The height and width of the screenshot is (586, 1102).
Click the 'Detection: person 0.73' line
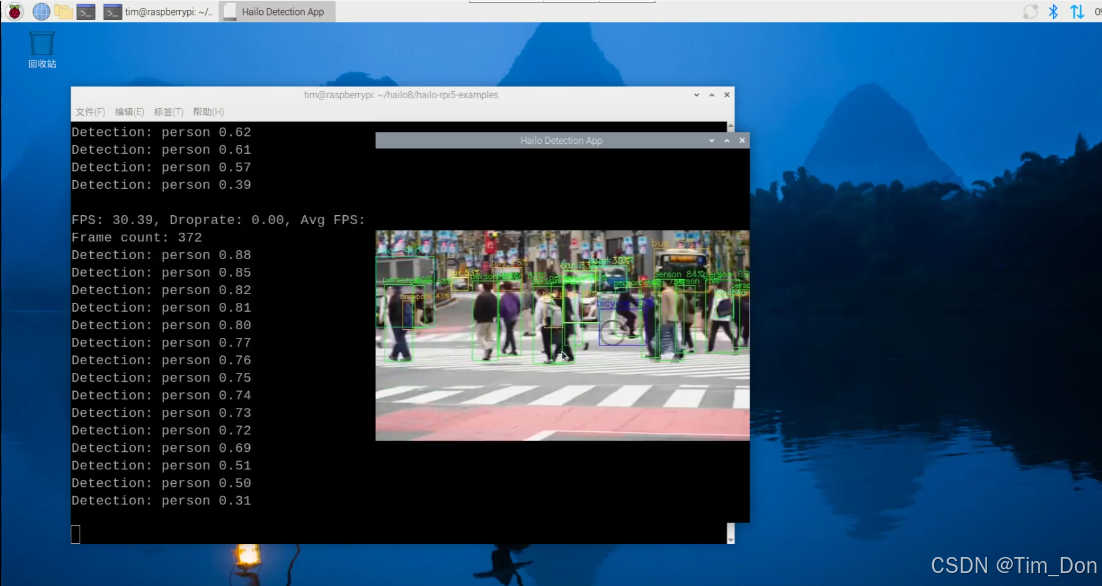point(161,413)
